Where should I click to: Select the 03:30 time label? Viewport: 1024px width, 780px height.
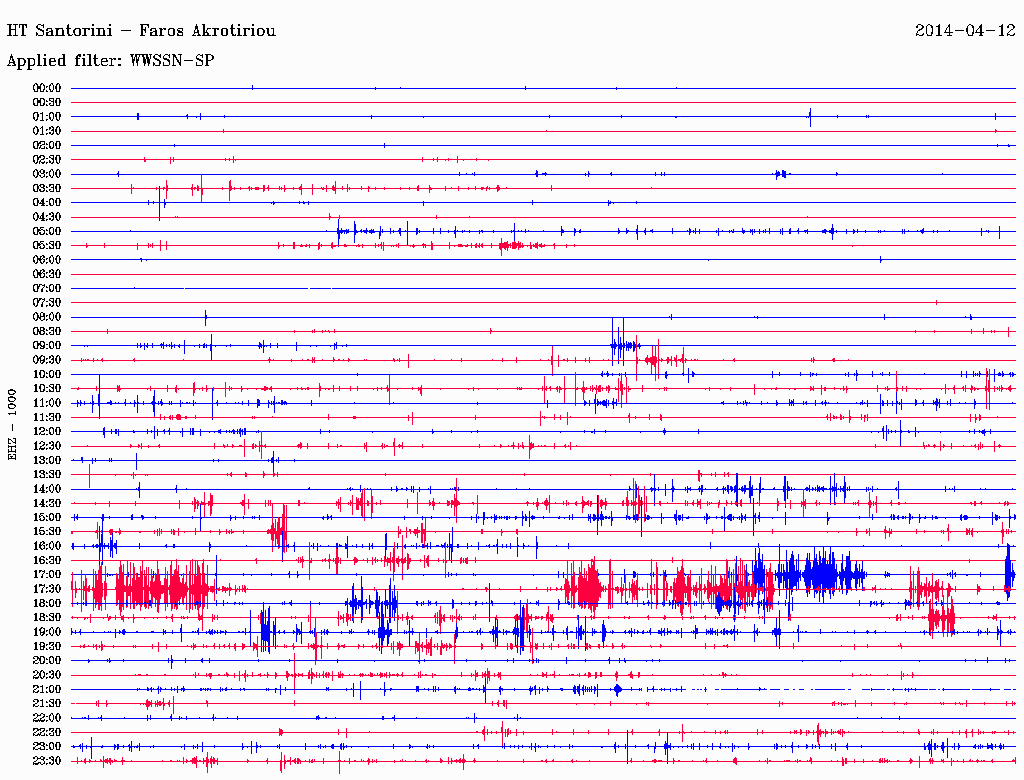tap(47, 189)
